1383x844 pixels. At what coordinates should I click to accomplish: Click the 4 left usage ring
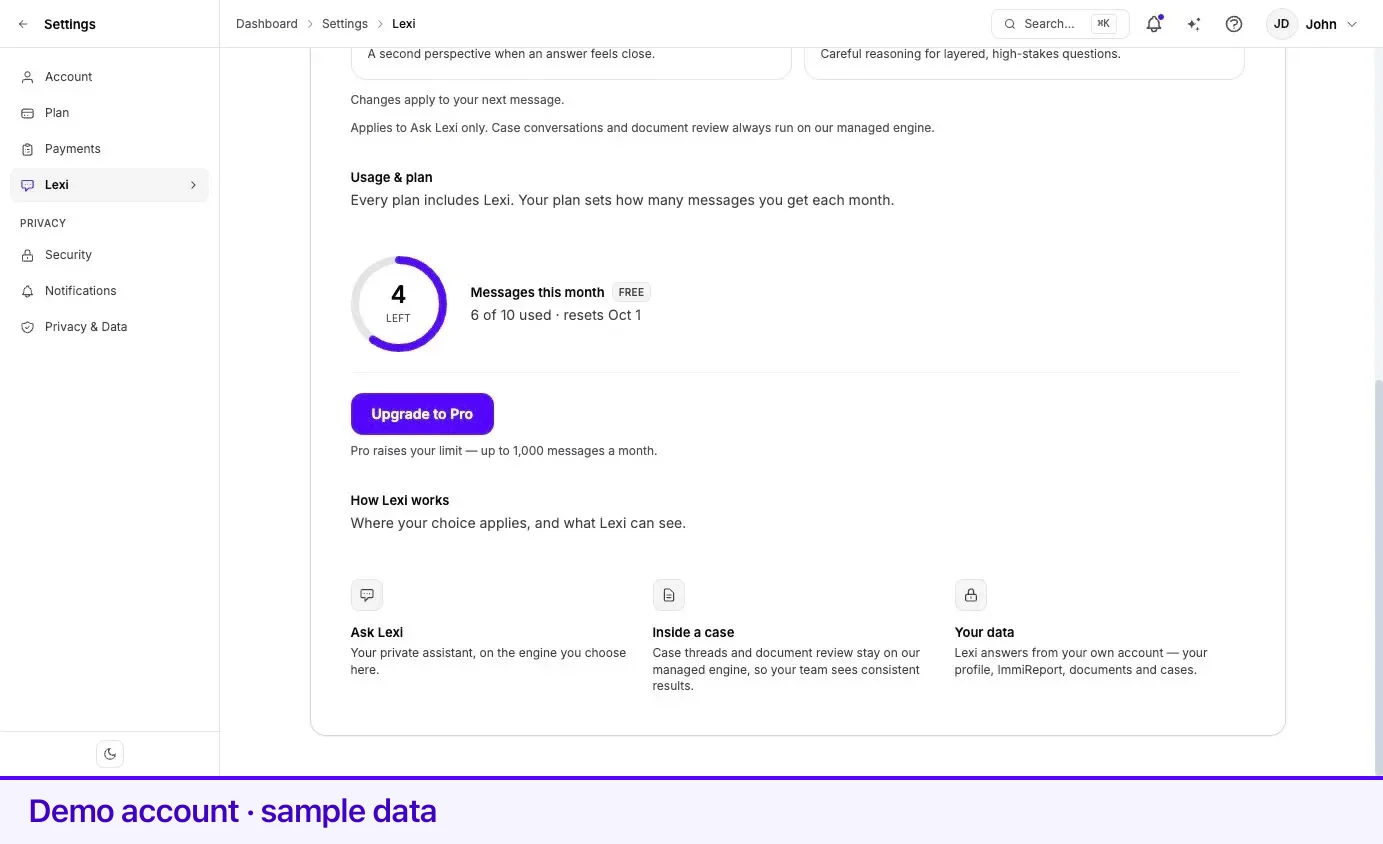click(x=398, y=304)
